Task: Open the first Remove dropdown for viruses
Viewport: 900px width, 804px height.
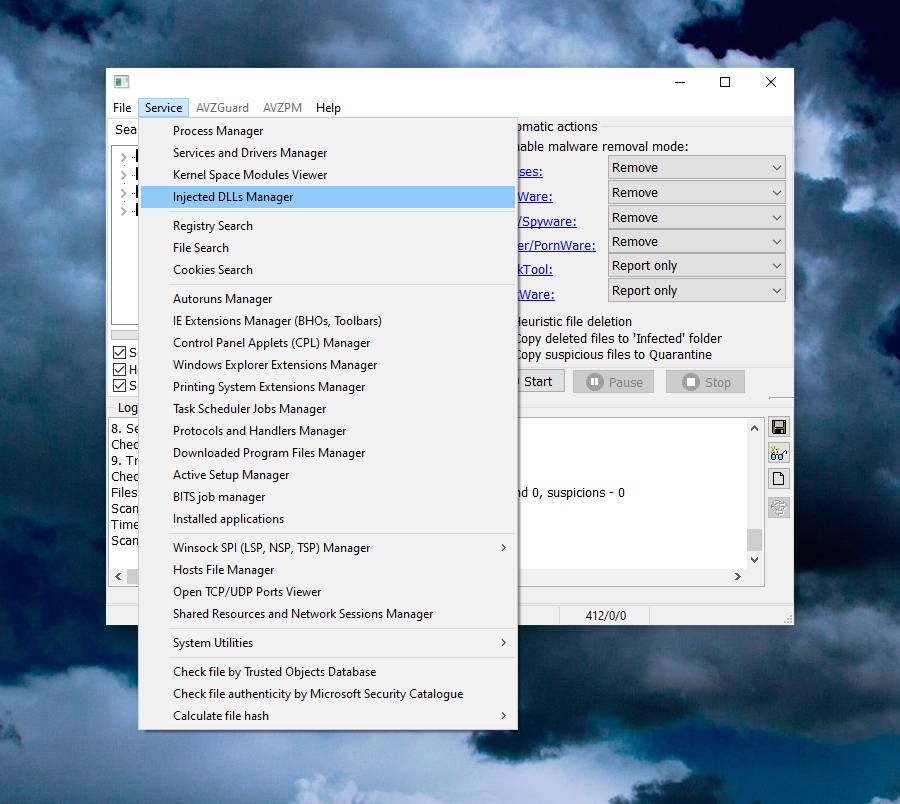Action: click(x=696, y=168)
